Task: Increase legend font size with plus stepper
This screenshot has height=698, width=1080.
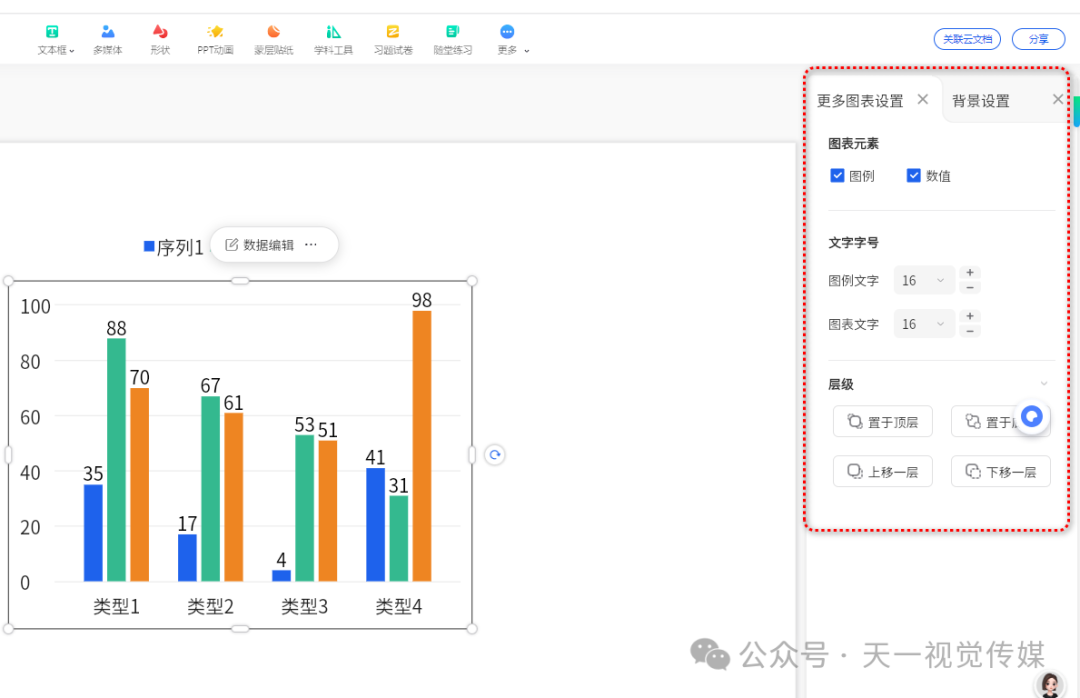Action: pyautogui.click(x=969, y=273)
